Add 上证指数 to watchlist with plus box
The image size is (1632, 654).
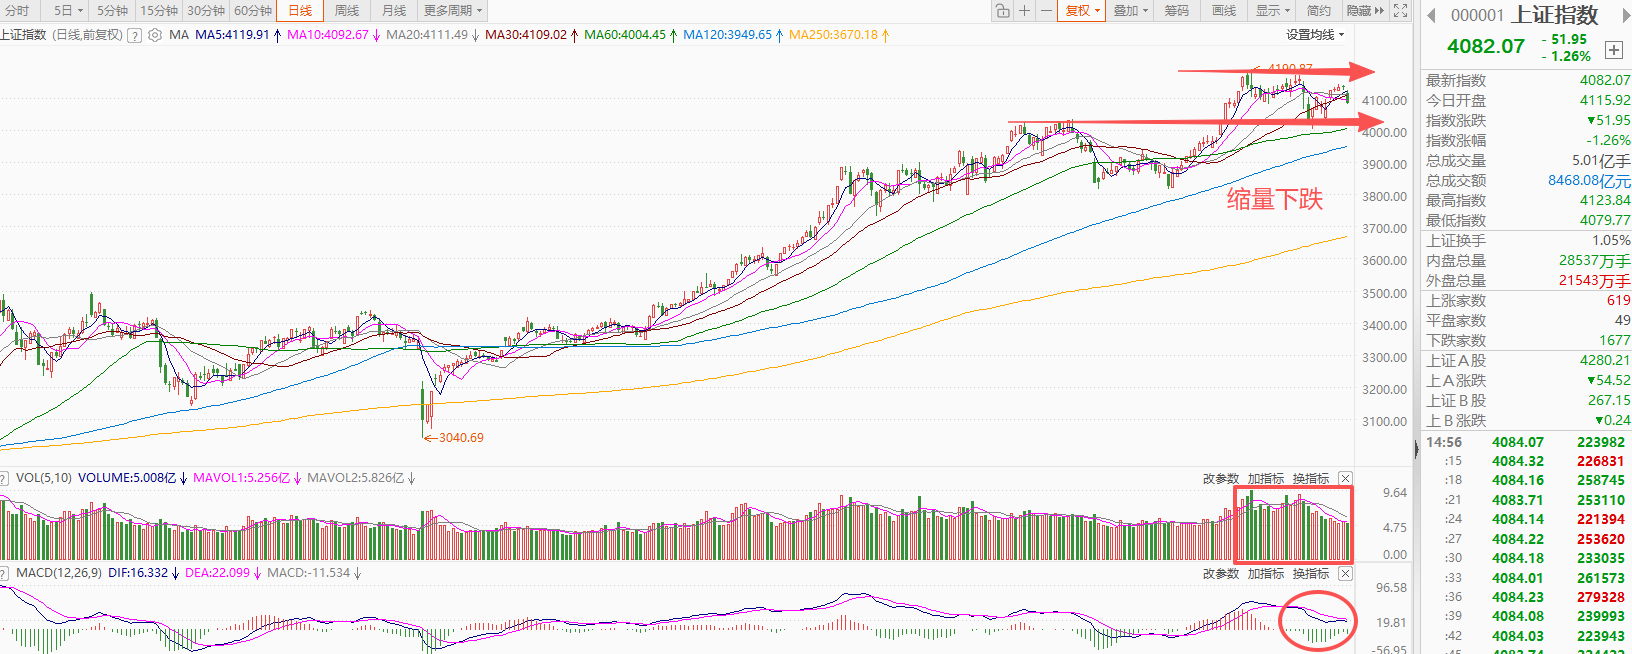(x=1613, y=49)
